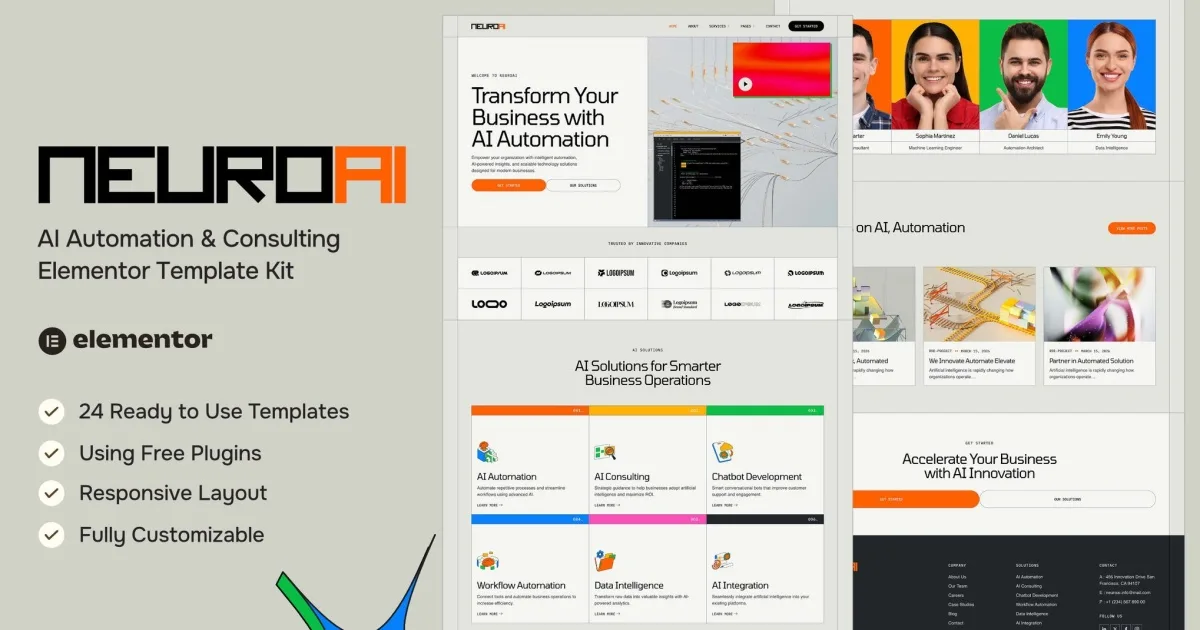
Task: Click Learn More under Data Intelligence
Action: click(x=607, y=614)
